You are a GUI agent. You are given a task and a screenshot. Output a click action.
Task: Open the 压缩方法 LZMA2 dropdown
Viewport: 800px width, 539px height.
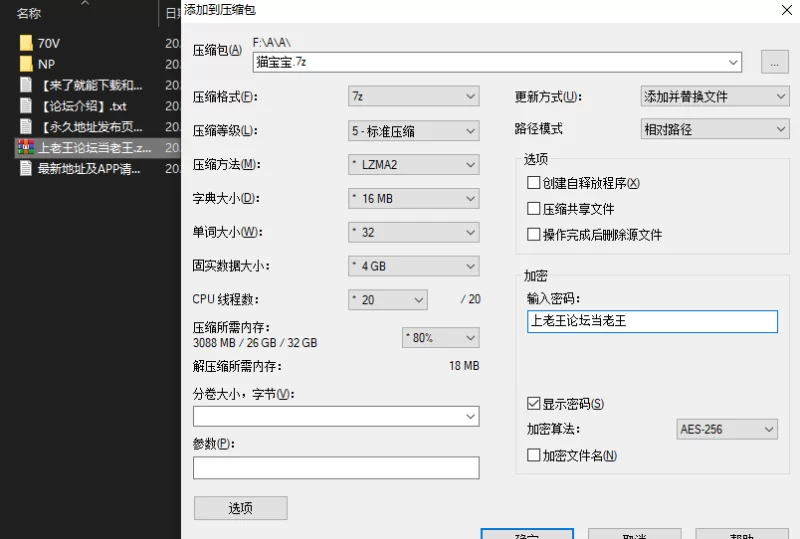[x=414, y=164]
